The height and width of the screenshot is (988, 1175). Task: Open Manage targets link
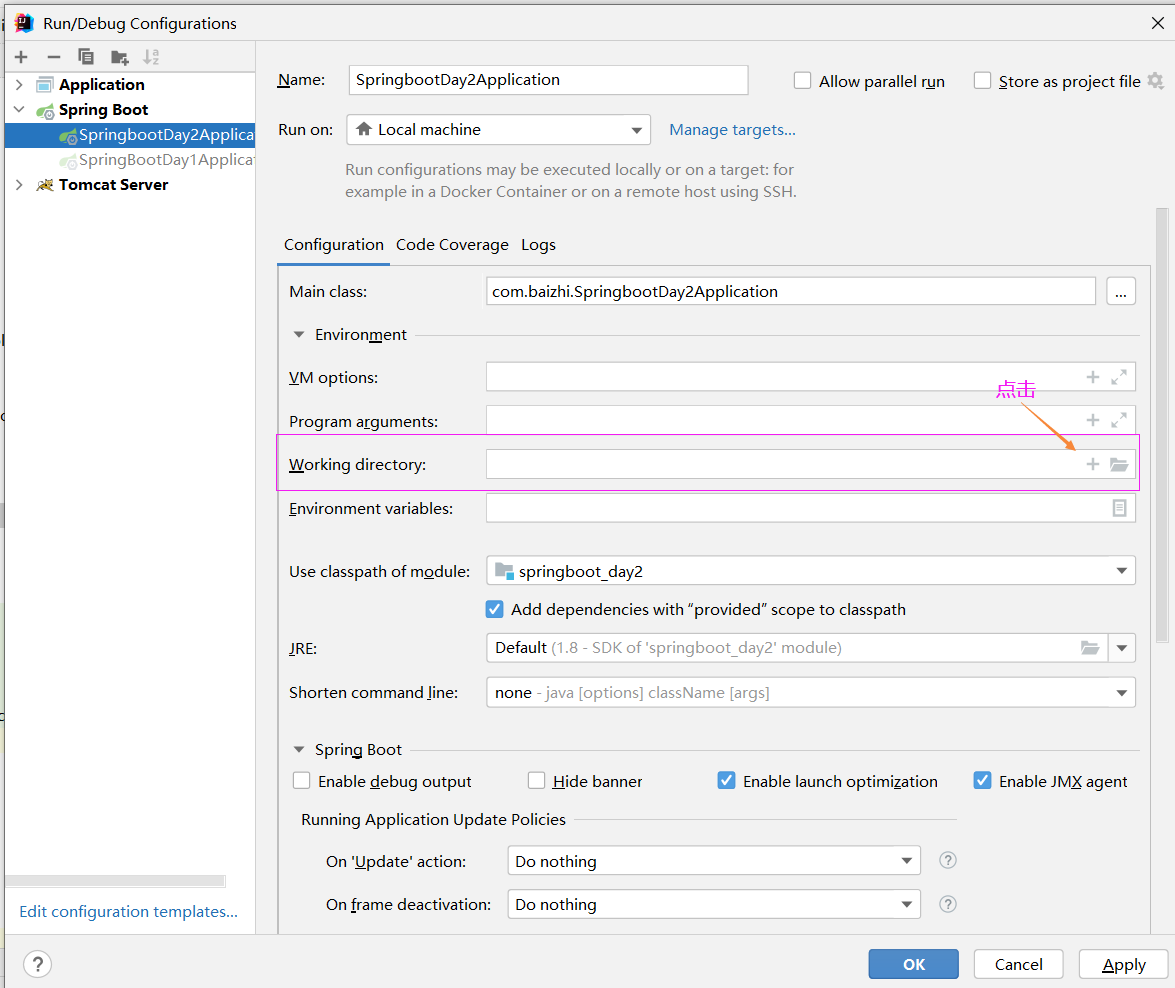click(732, 130)
